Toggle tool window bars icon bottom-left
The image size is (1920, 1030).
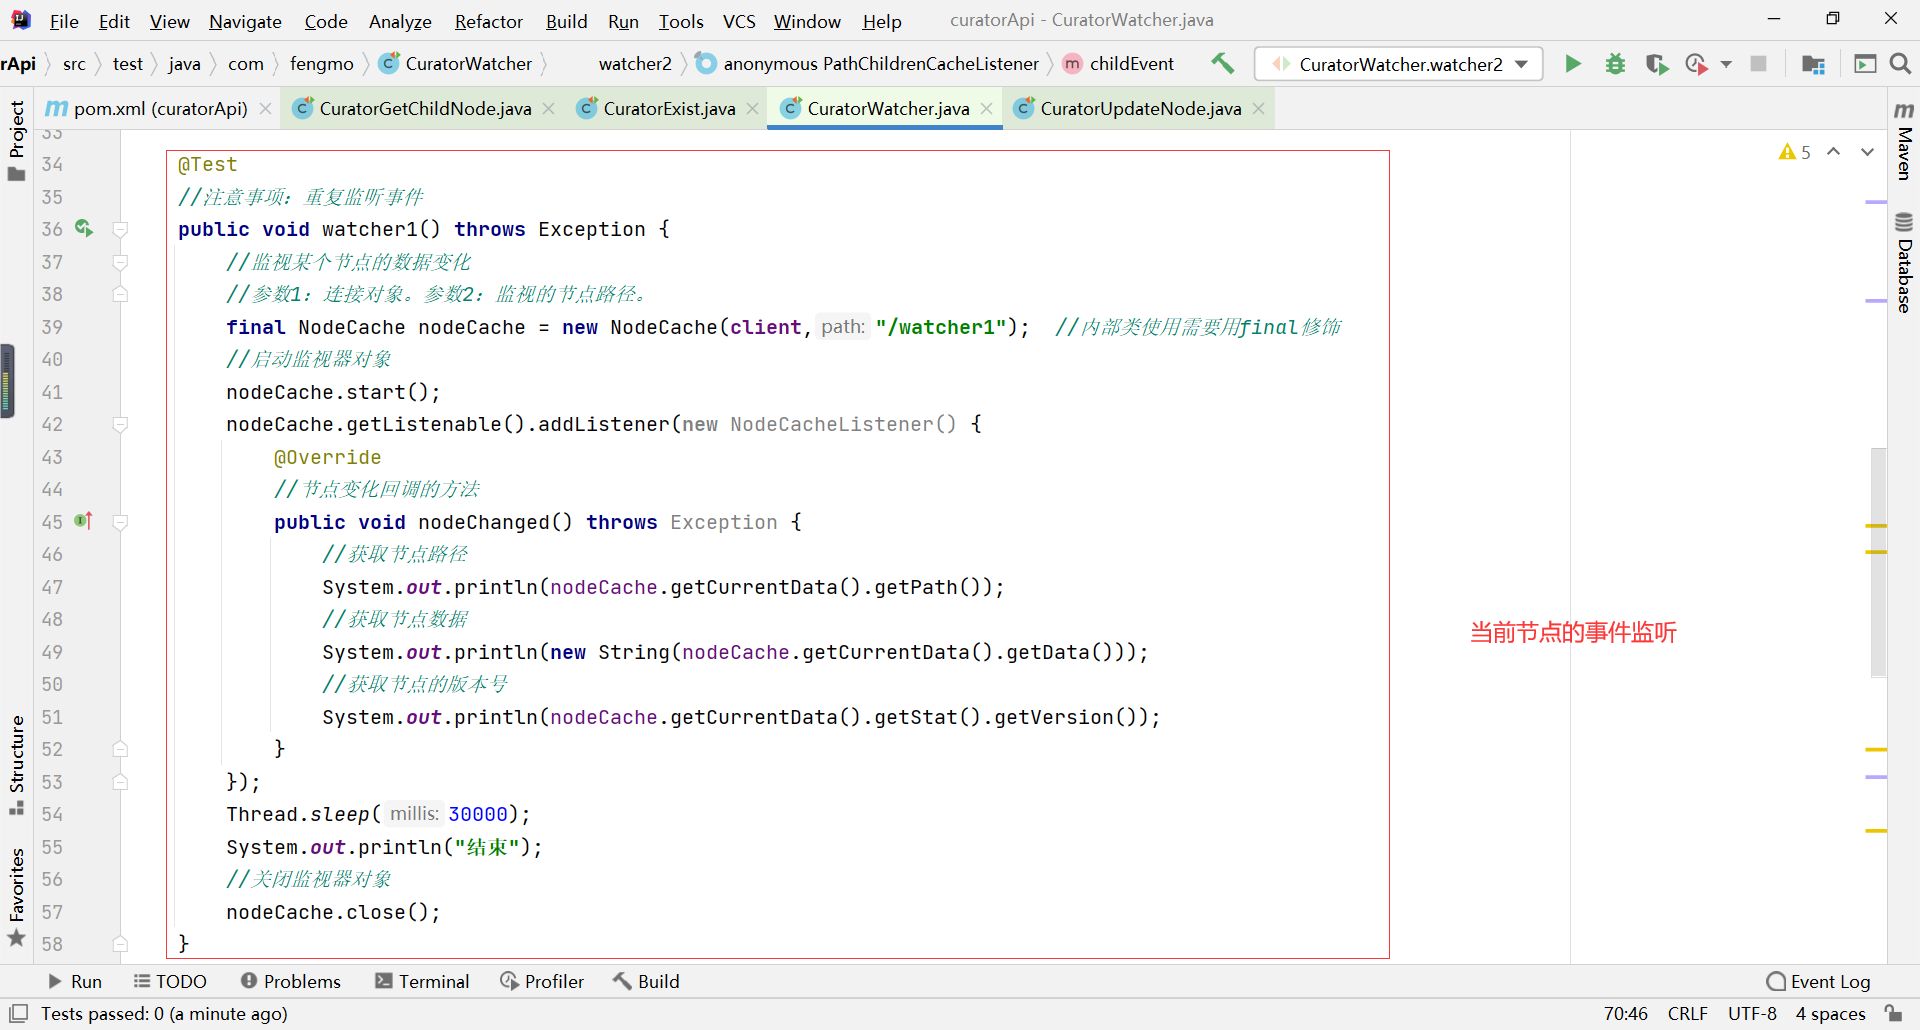point(18,1013)
